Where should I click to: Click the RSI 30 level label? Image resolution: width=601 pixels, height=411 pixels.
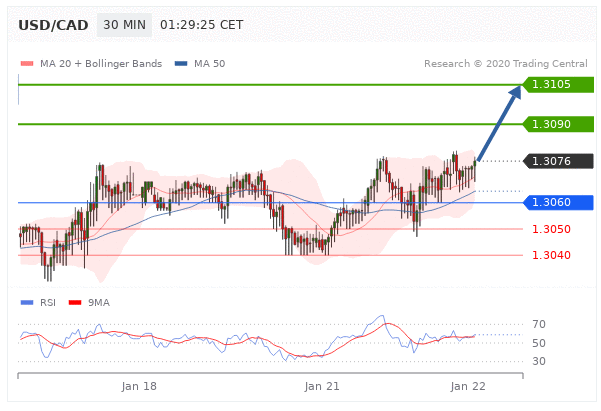[539, 361]
